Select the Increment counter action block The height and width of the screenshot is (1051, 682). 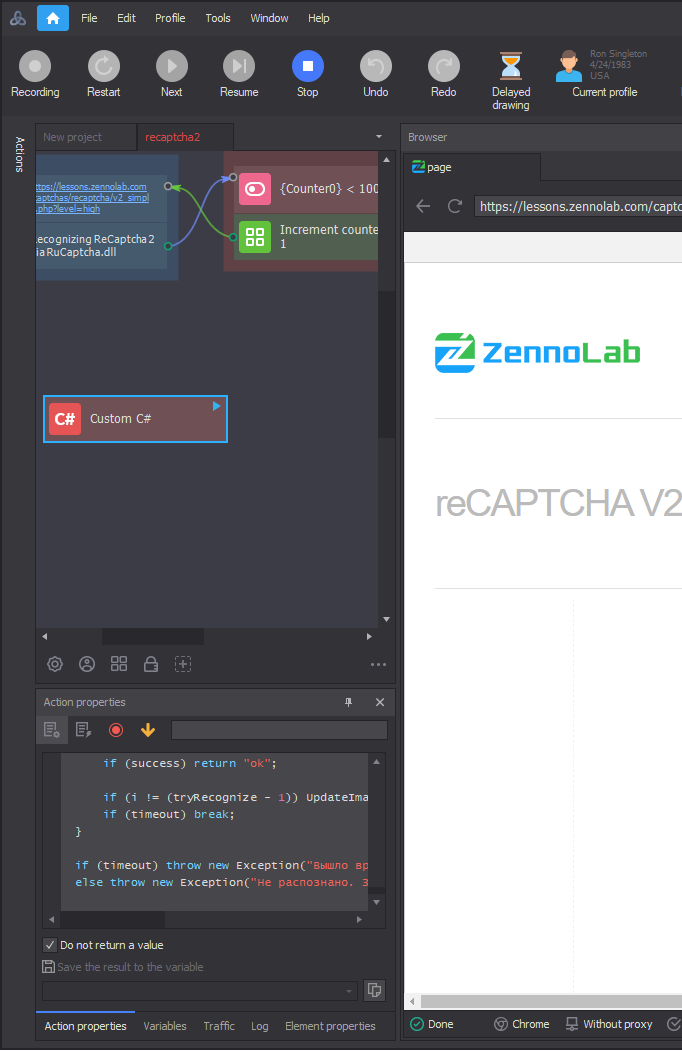coord(306,237)
